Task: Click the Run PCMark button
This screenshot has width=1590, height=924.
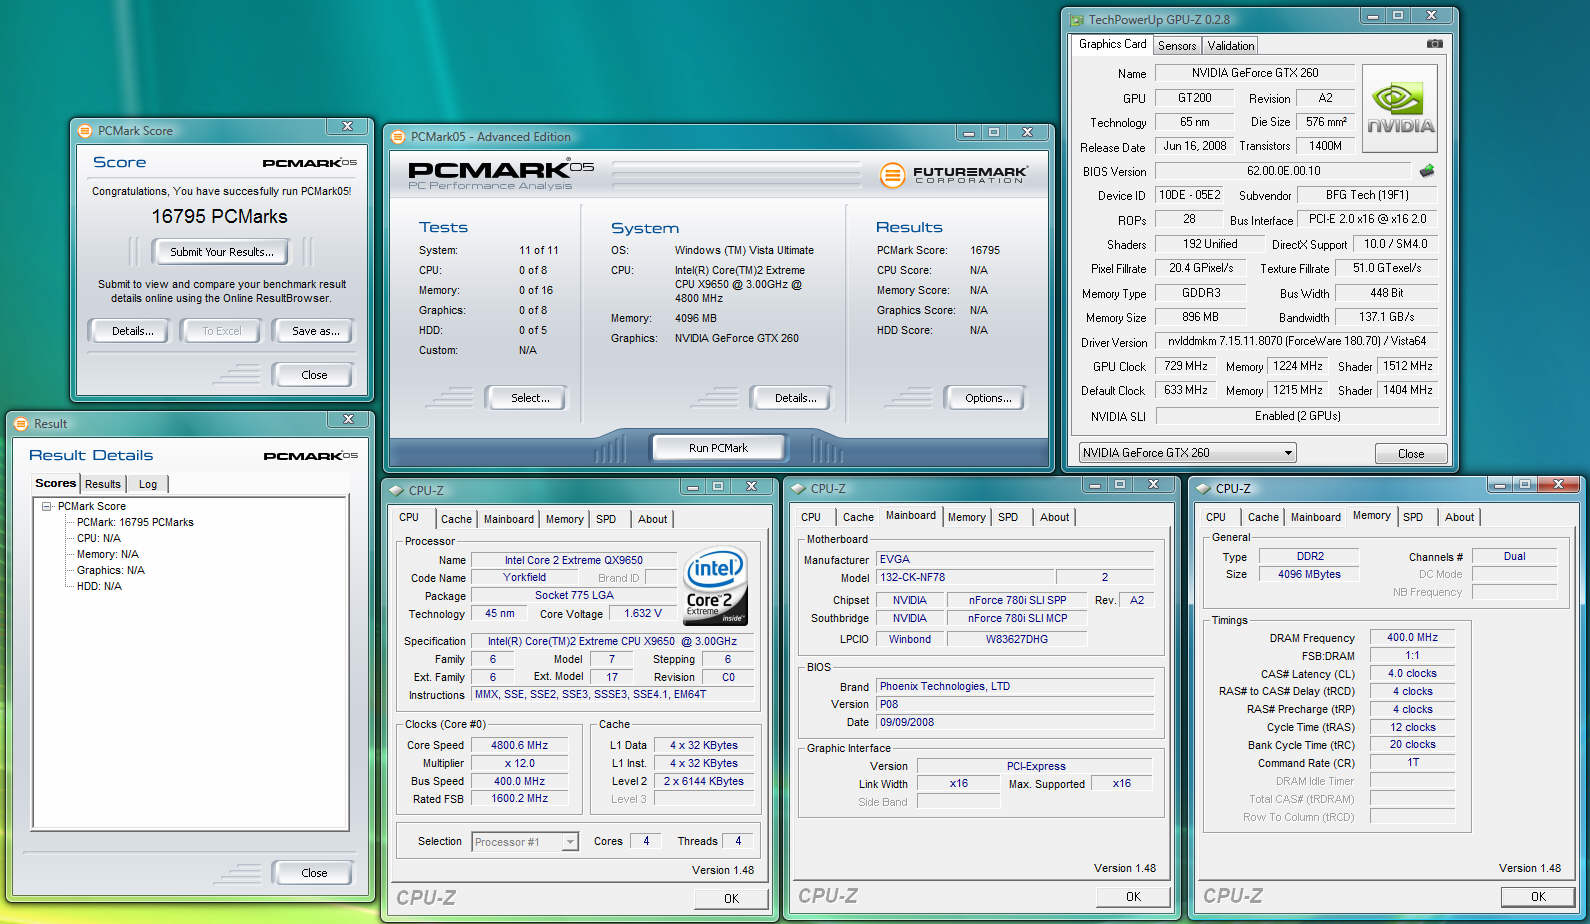Action: point(718,448)
